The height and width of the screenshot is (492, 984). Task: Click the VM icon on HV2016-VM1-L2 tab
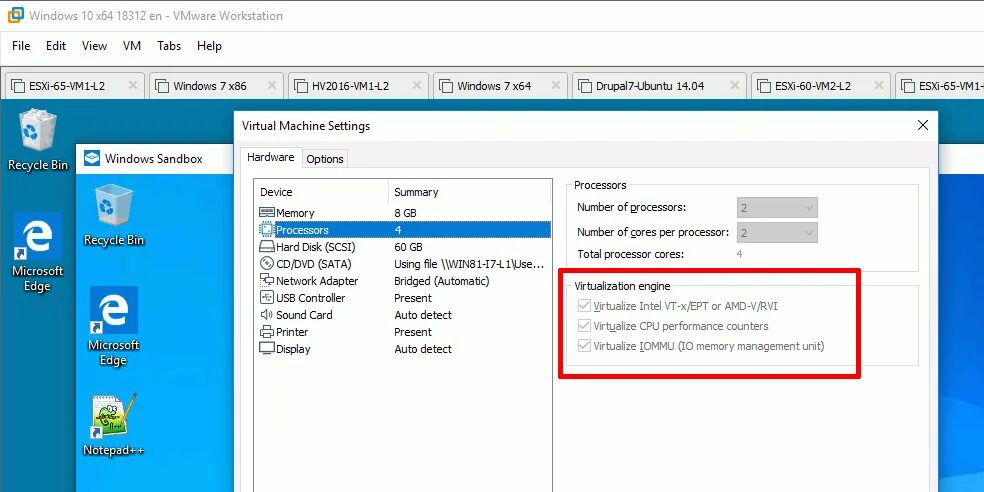301,86
